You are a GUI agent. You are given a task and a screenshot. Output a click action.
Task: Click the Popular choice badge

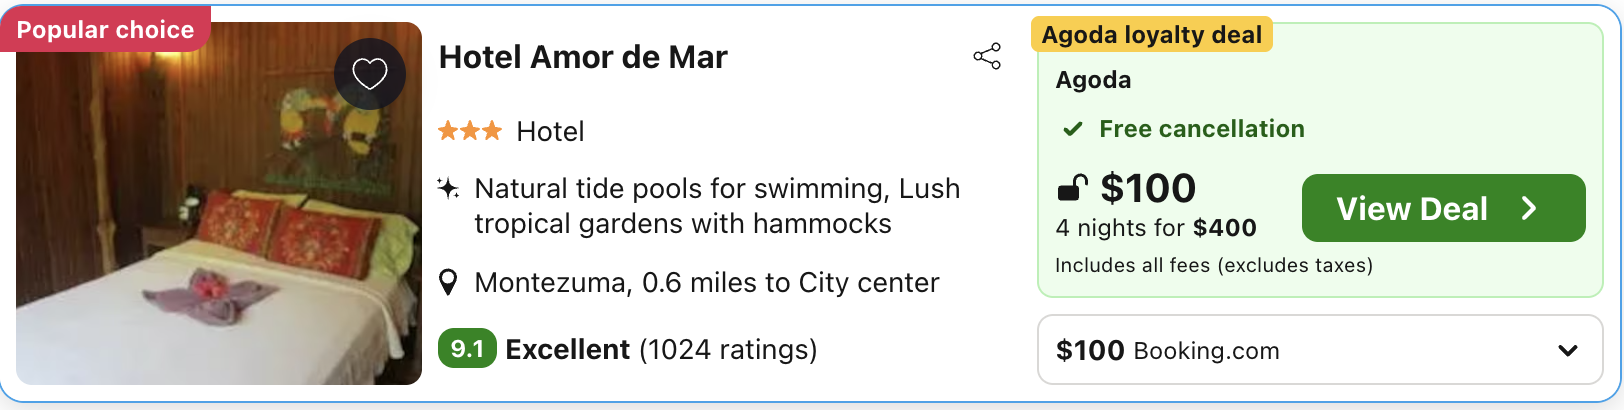pyautogui.click(x=105, y=29)
